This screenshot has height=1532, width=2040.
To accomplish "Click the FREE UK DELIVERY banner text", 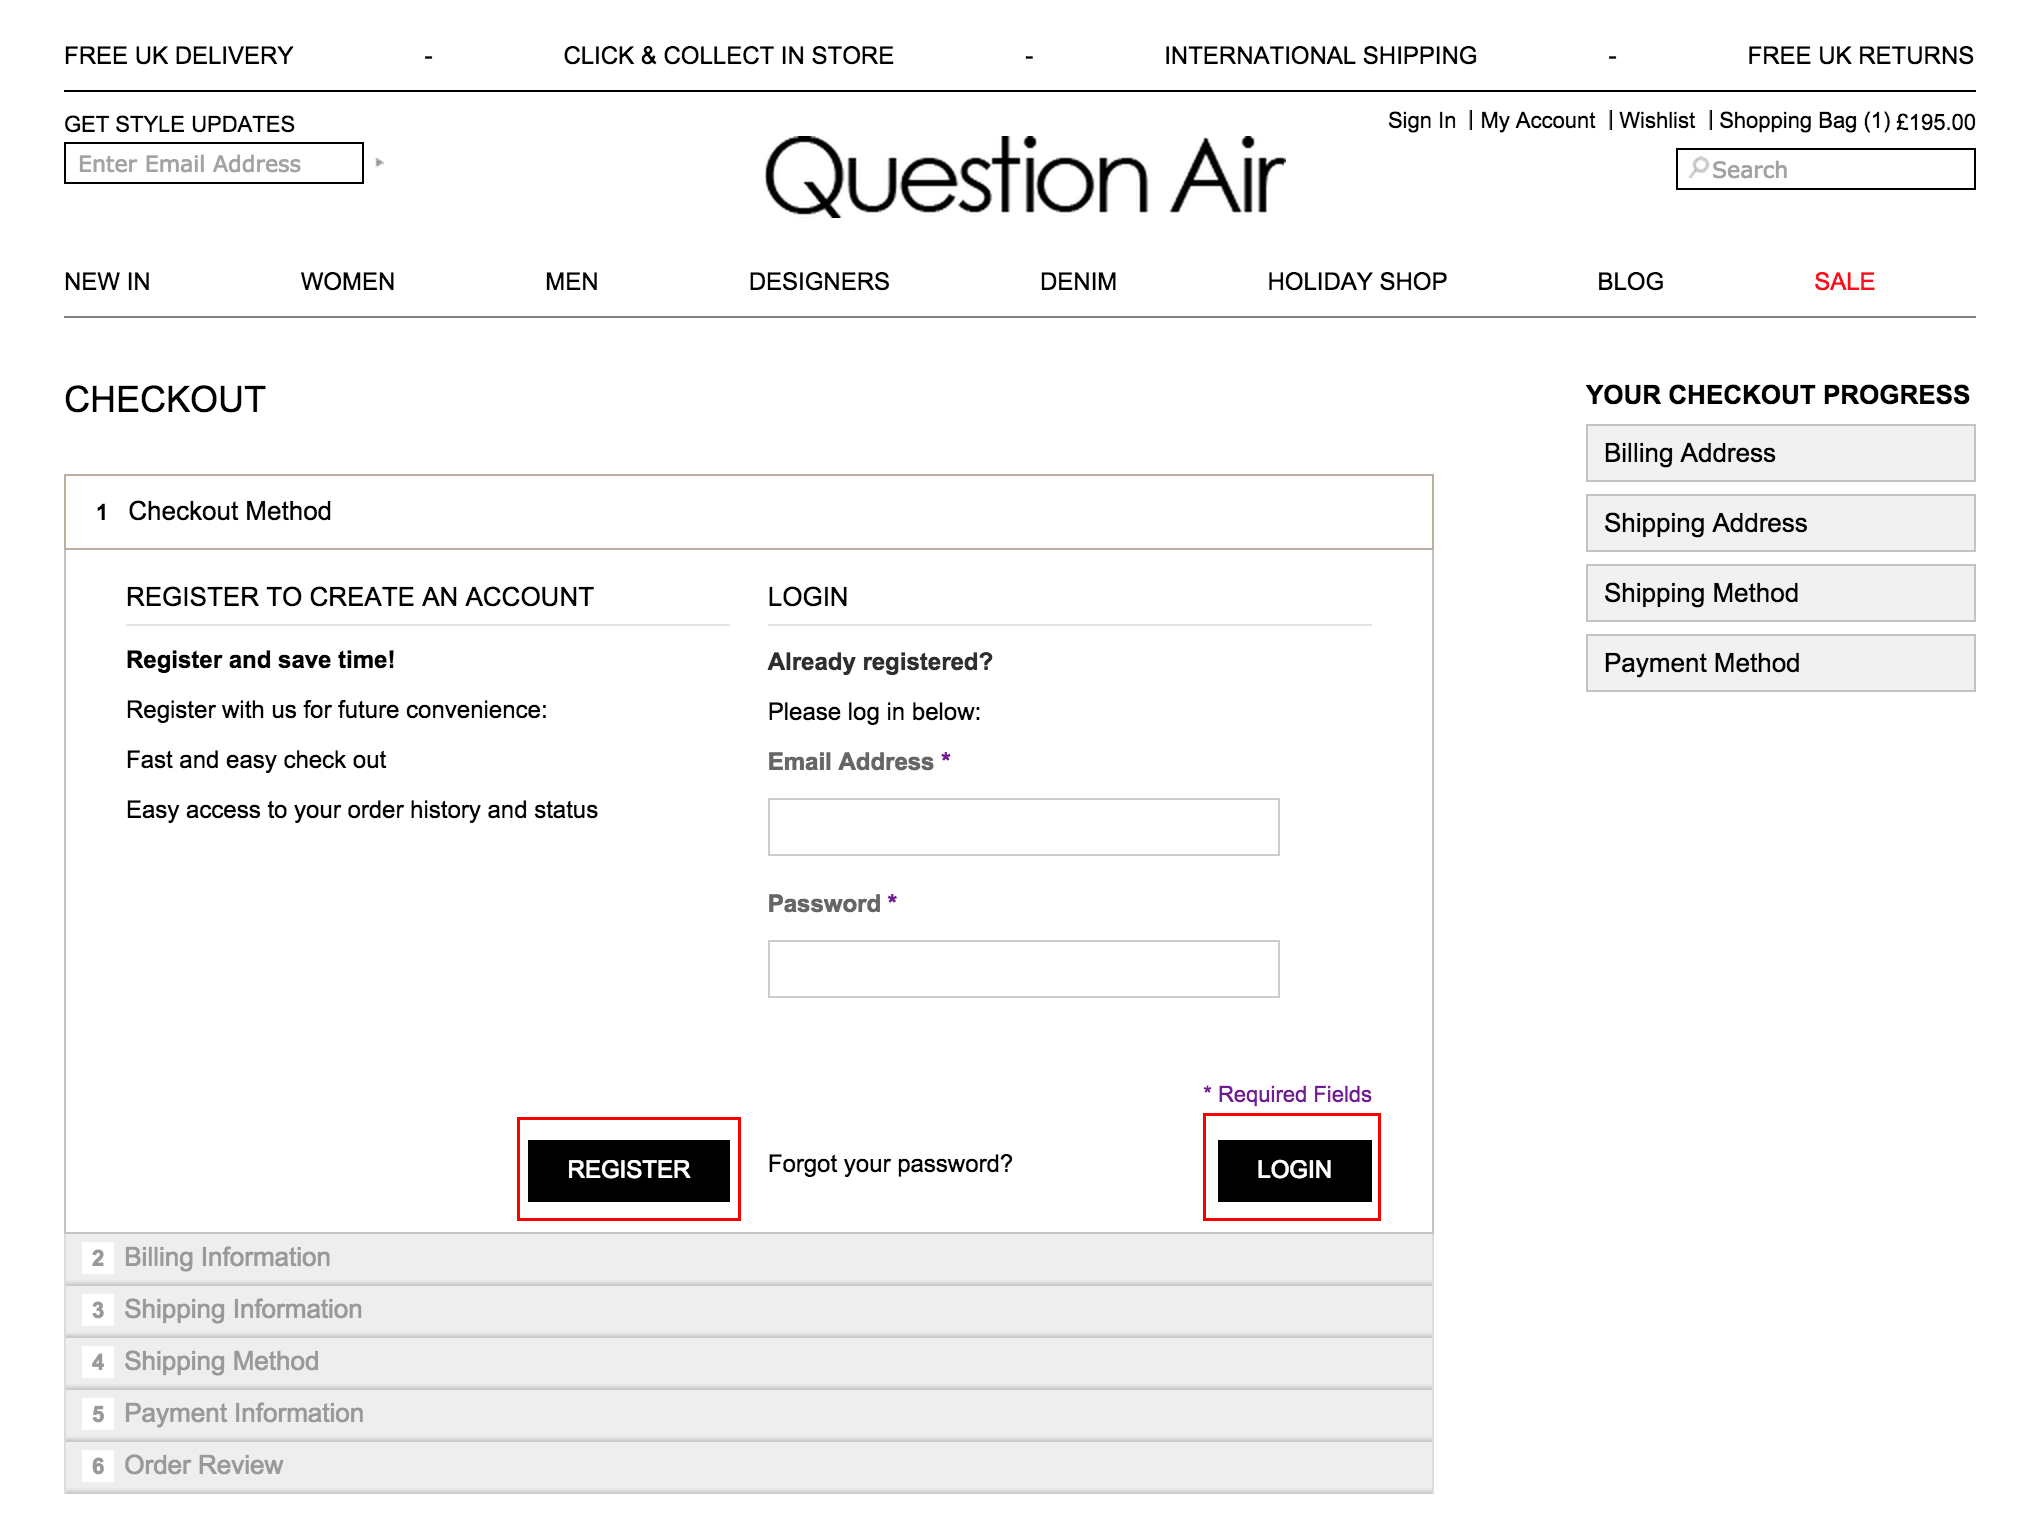I will coord(179,56).
